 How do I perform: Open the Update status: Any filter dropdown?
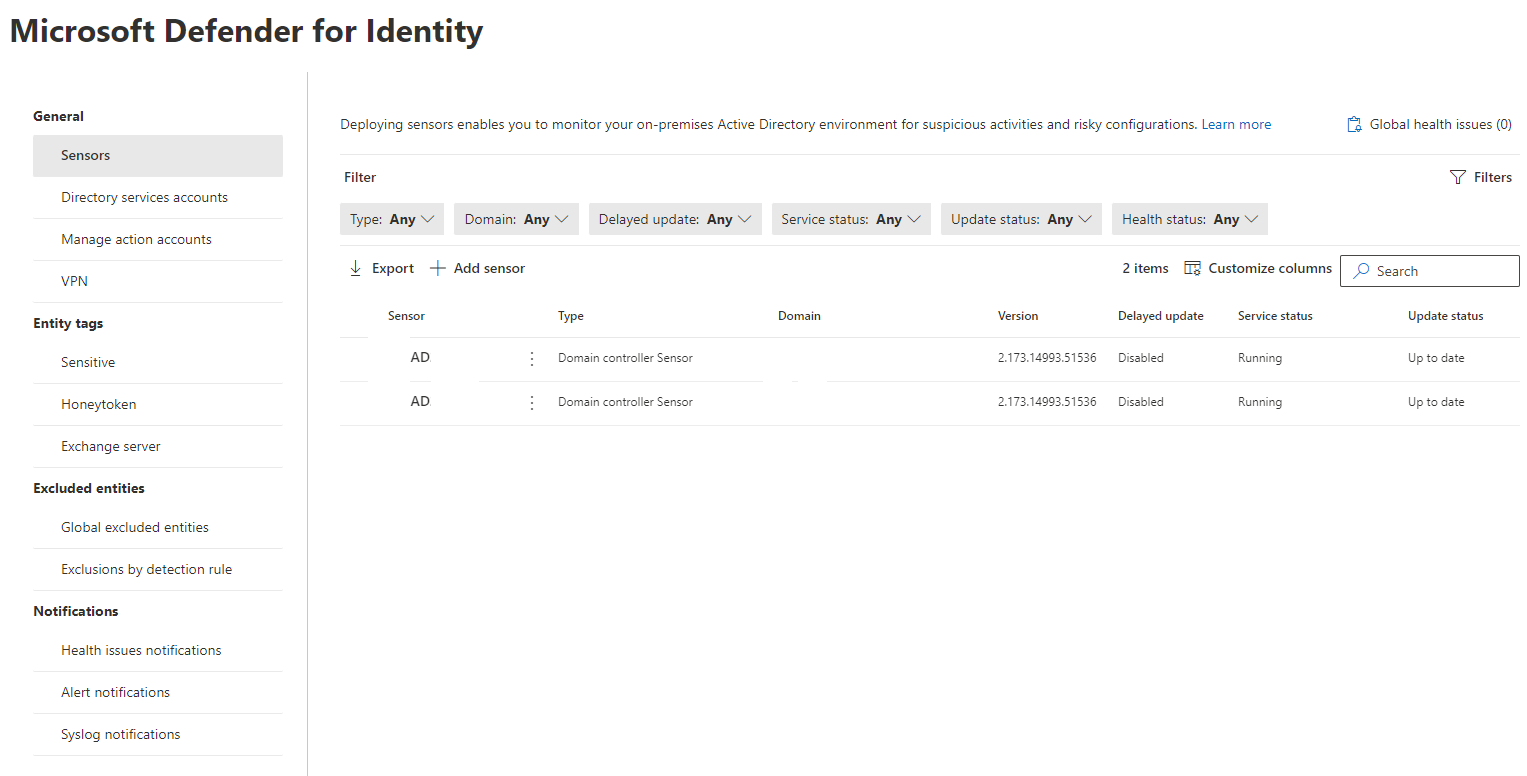[1021, 219]
